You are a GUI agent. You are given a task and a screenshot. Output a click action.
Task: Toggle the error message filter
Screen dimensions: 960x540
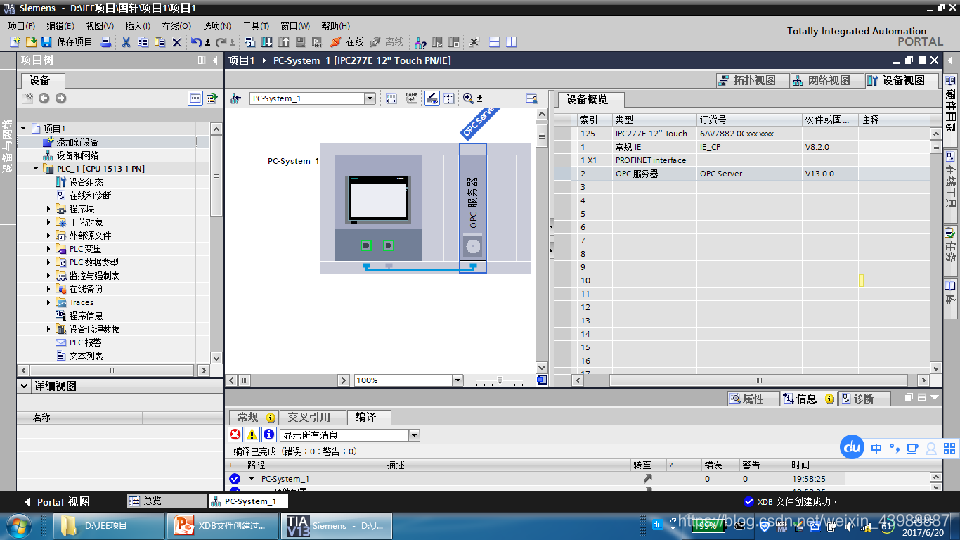click(x=235, y=435)
